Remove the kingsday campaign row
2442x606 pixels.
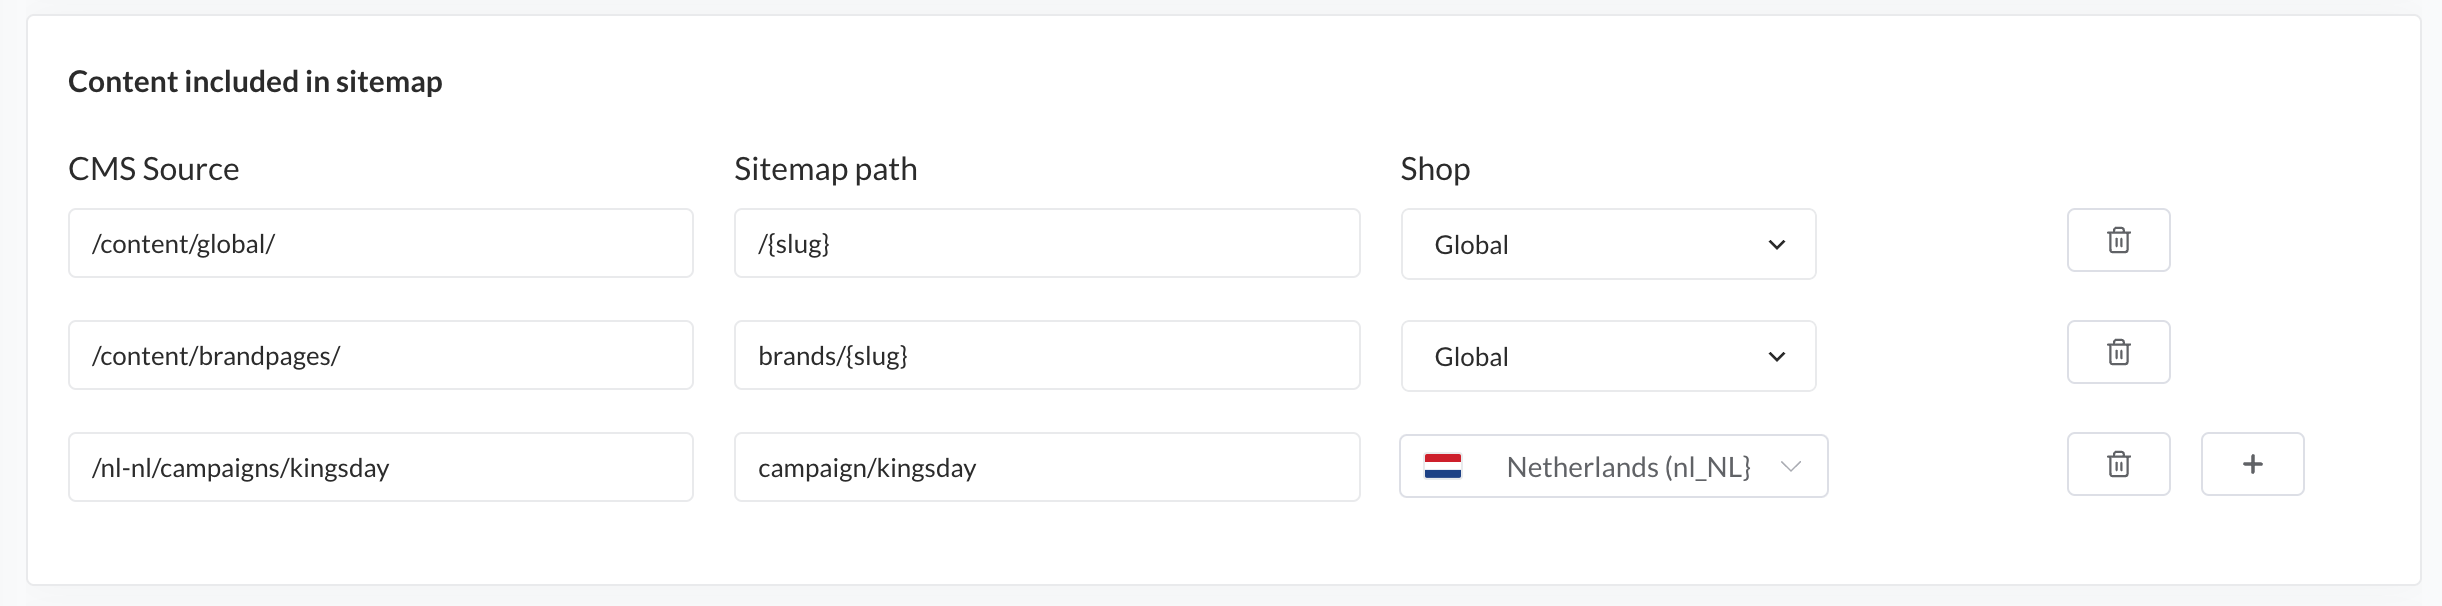point(2118,464)
